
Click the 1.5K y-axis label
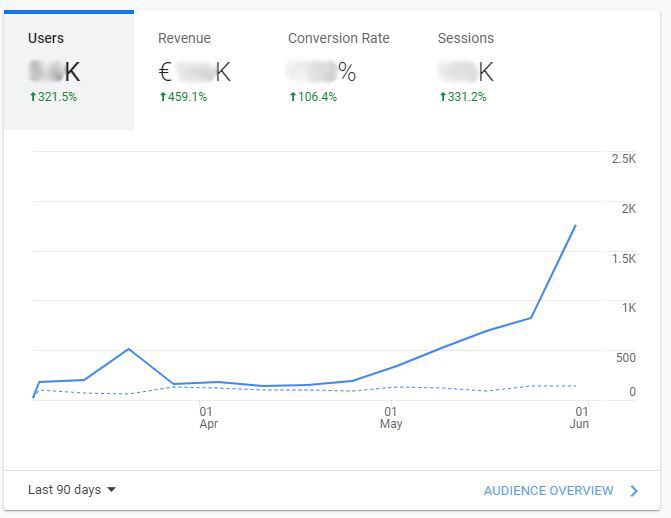(x=623, y=259)
